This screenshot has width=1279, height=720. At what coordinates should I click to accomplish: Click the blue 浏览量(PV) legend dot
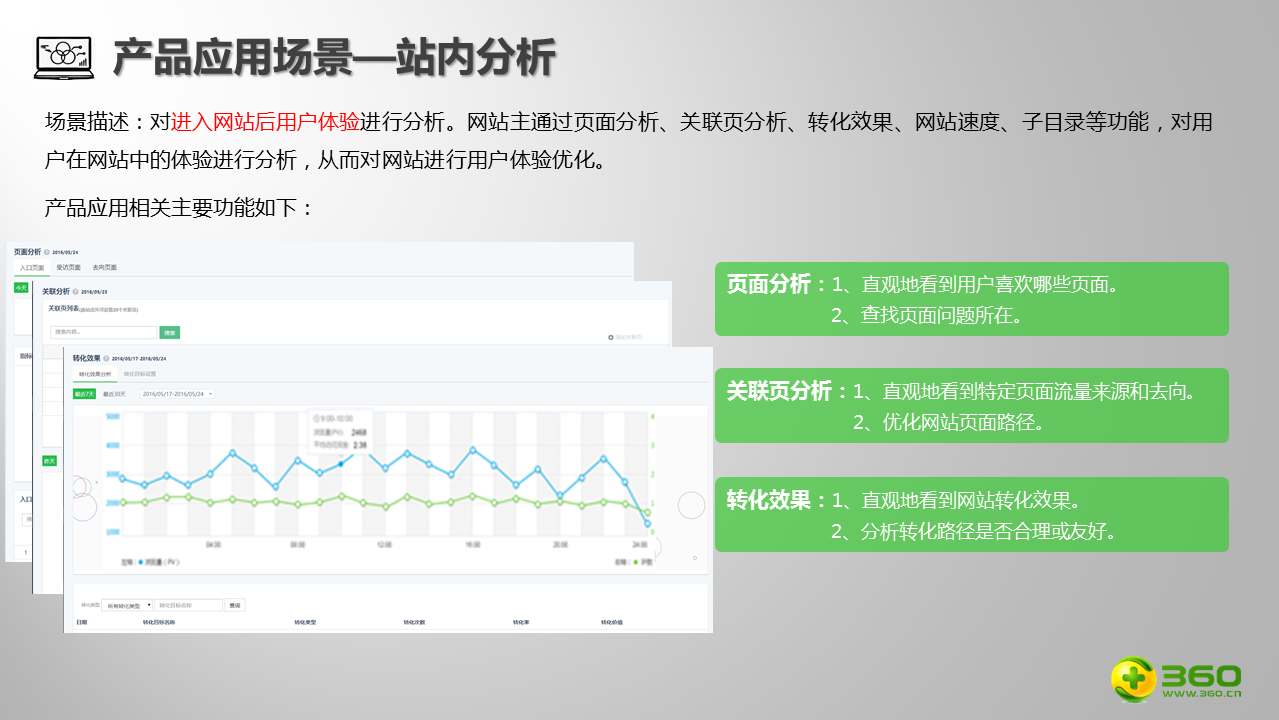pyautogui.click(x=141, y=562)
